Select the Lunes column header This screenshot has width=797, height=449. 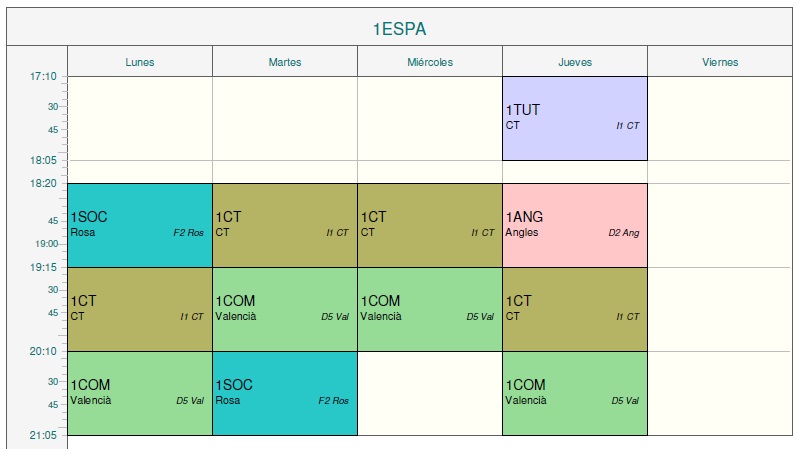pyautogui.click(x=140, y=62)
